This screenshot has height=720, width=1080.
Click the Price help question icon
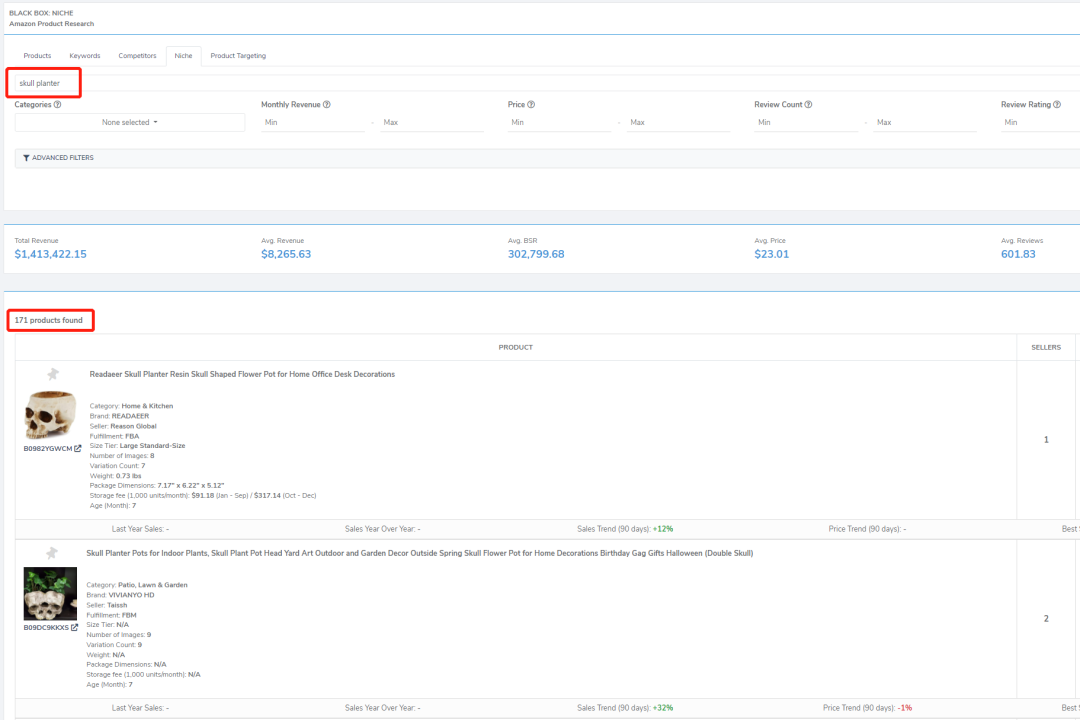point(531,104)
